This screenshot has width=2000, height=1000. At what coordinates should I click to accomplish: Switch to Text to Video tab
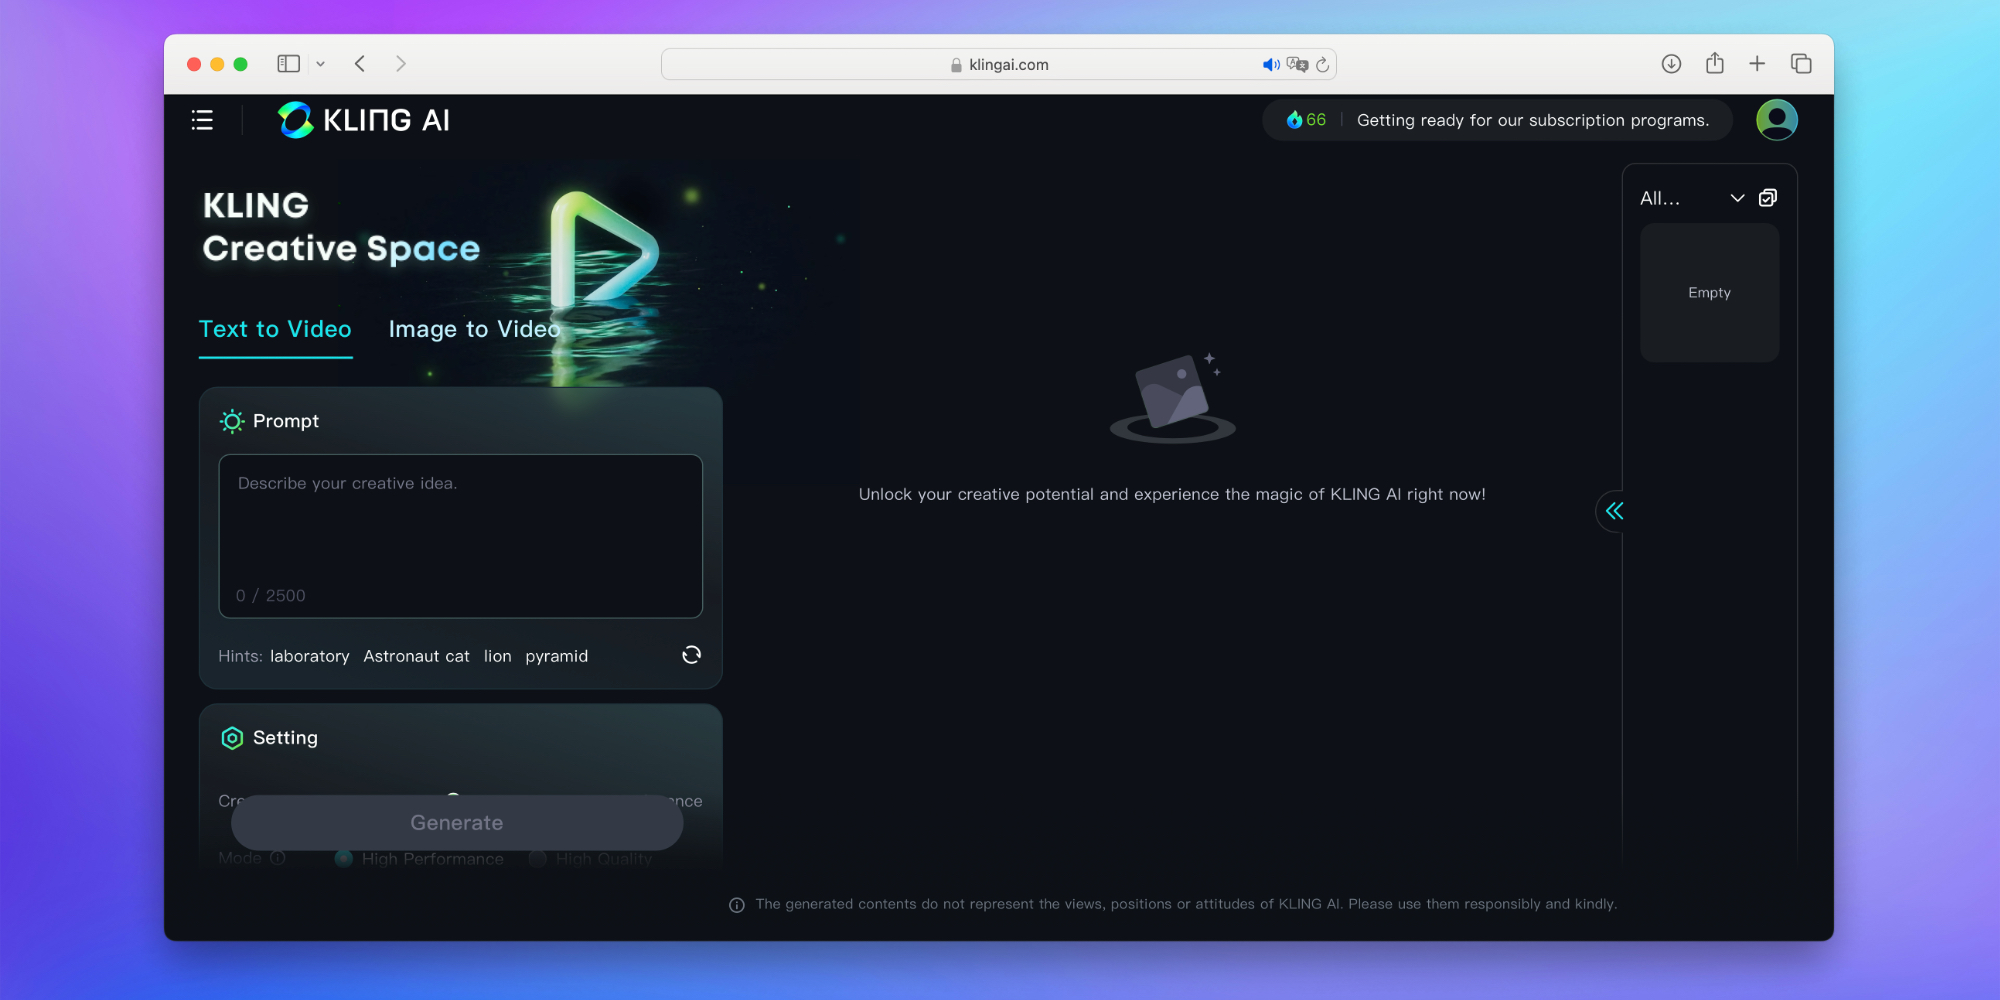click(275, 329)
